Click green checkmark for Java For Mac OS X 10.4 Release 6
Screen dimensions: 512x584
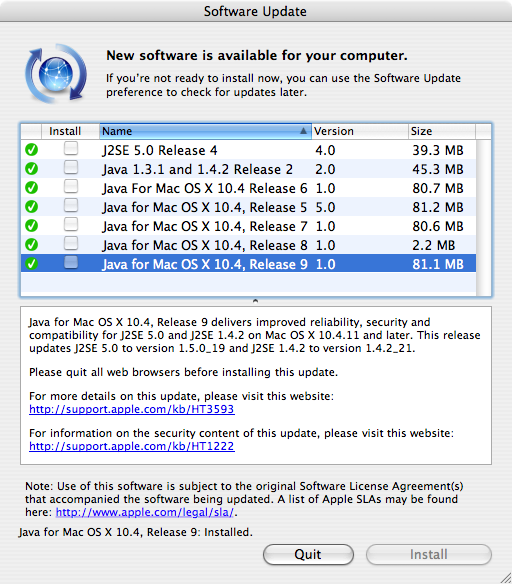point(32,188)
